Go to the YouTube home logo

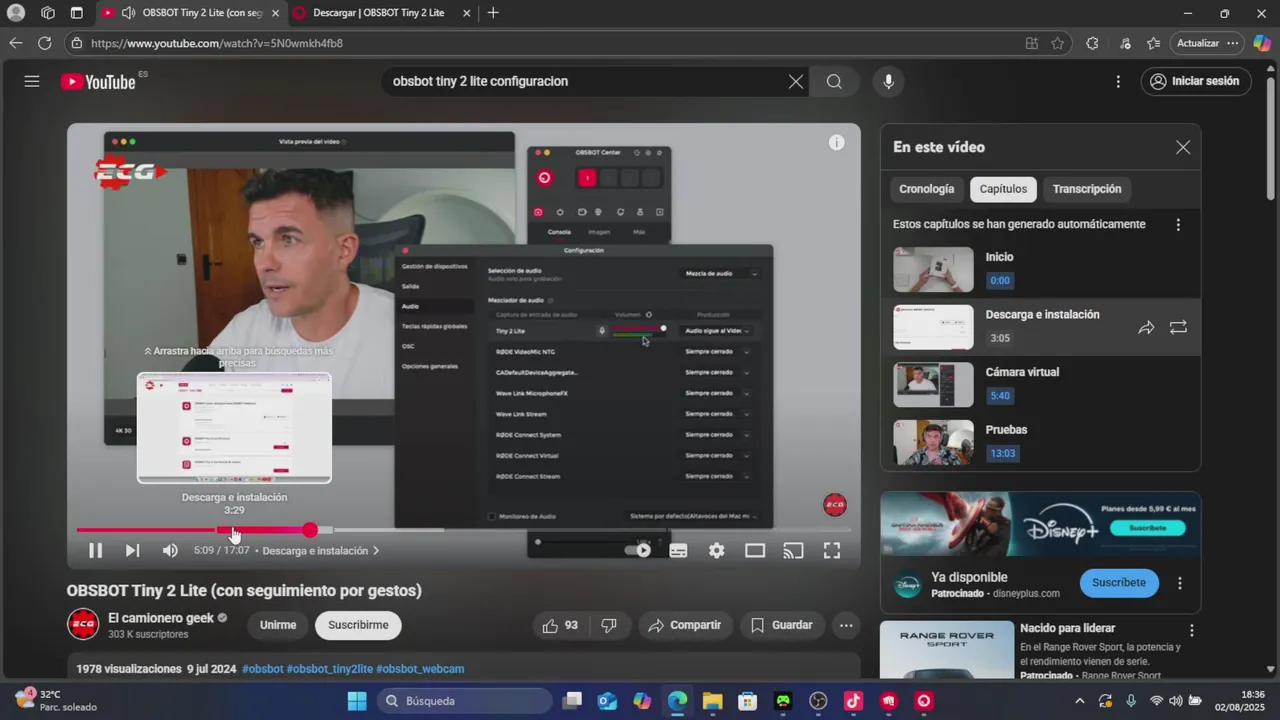pyautogui.click(x=98, y=82)
